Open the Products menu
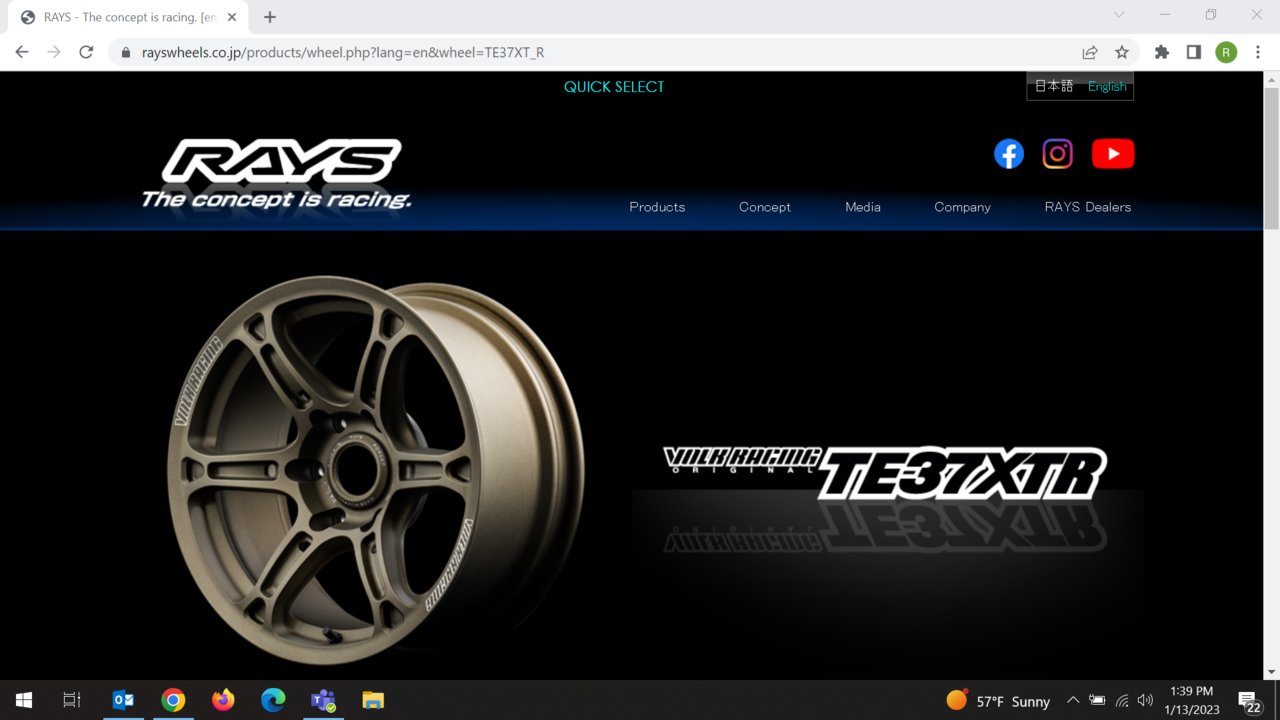Viewport: 1280px width, 720px height. (657, 207)
